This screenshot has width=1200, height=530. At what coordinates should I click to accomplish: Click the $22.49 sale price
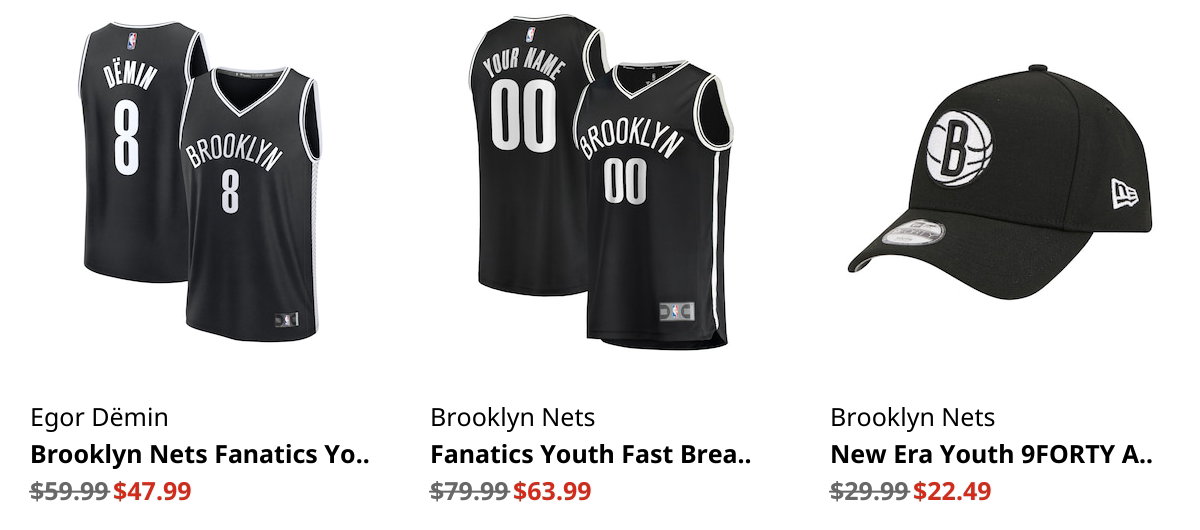(x=952, y=491)
